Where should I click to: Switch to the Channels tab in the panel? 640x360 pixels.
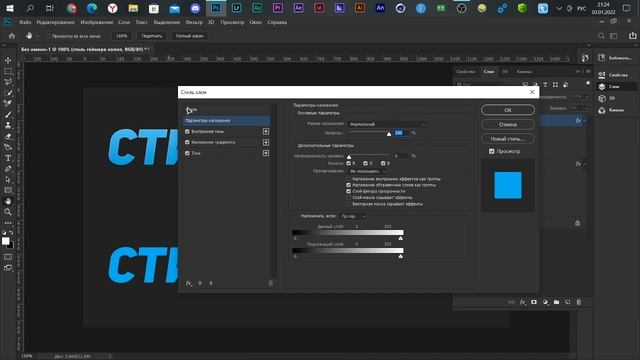click(x=524, y=72)
